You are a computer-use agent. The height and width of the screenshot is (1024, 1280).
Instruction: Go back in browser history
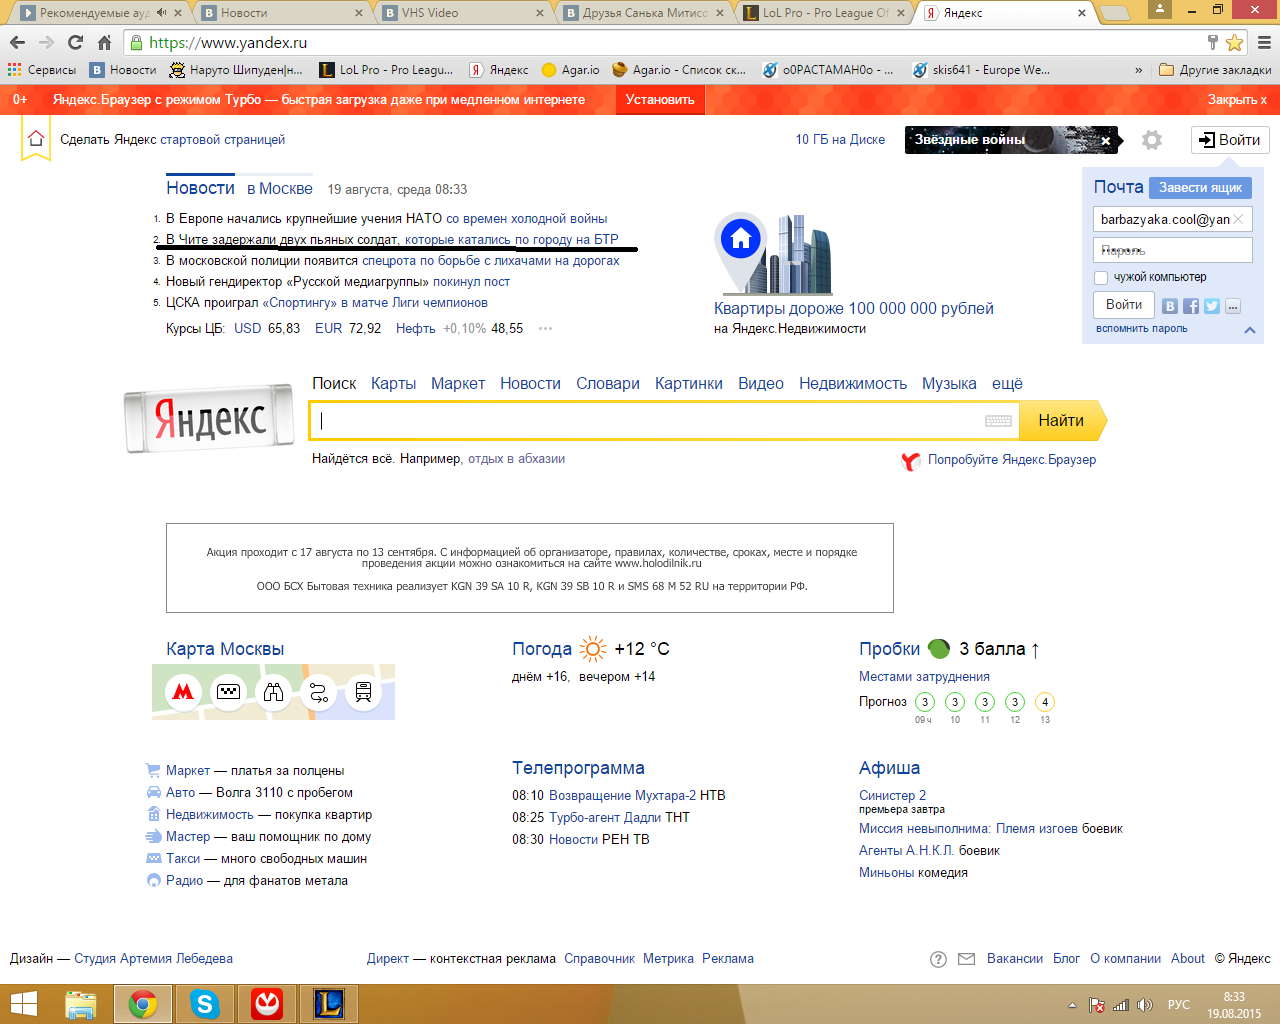[x=17, y=42]
